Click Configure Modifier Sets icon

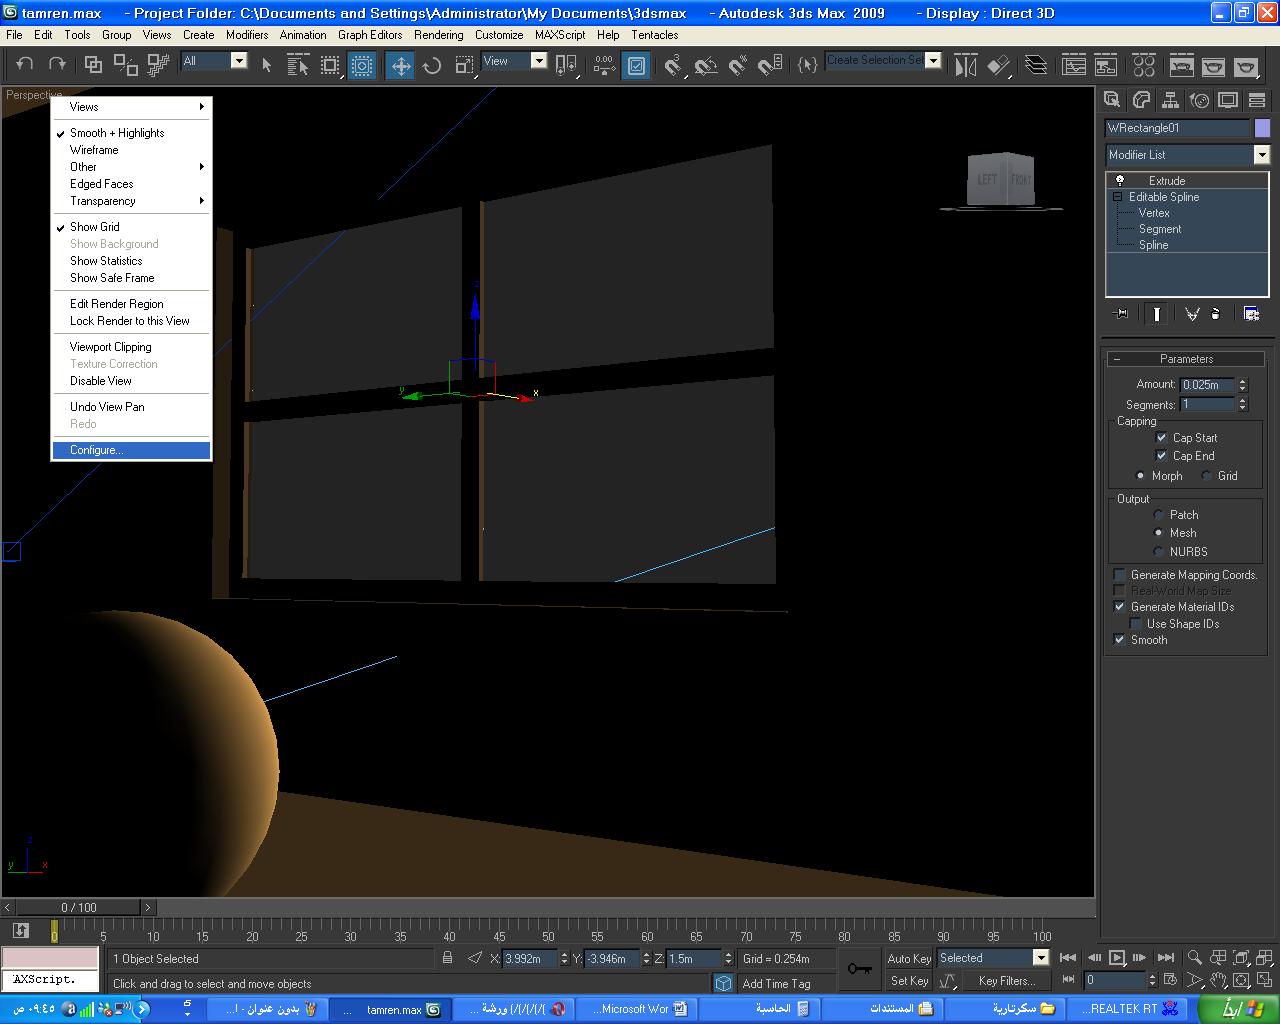point(1251,314)
